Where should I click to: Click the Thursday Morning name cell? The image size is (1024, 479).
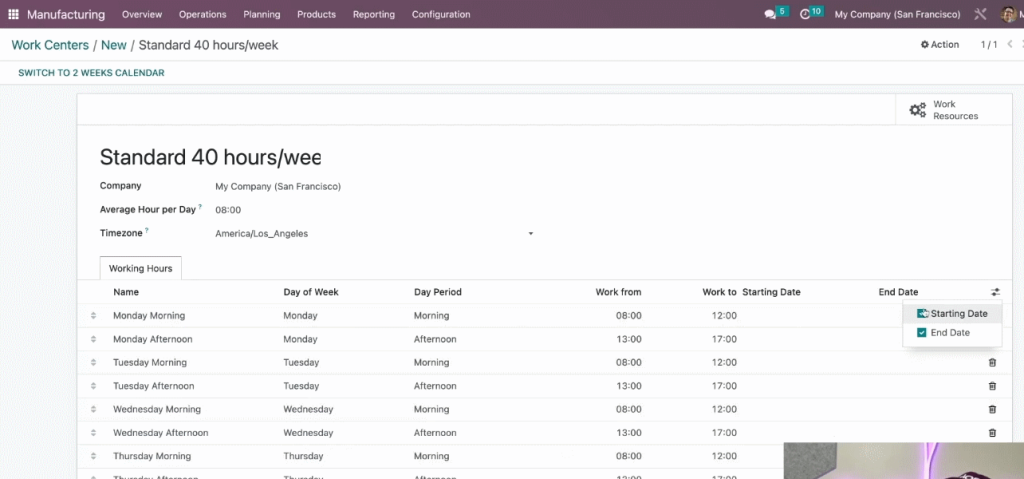click(152, 456)
